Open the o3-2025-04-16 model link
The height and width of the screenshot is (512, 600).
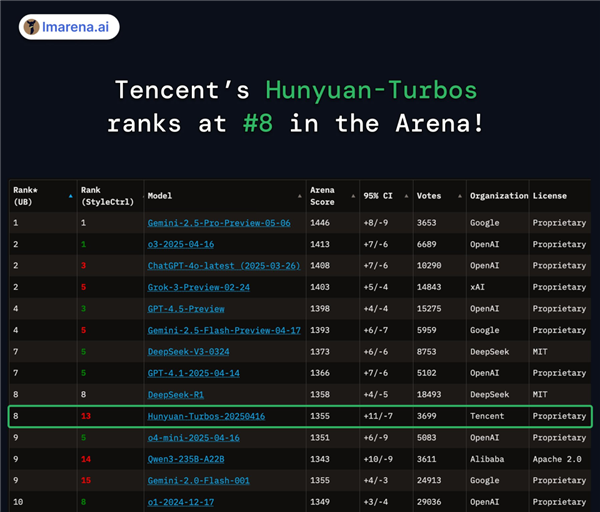click(181, 244)
